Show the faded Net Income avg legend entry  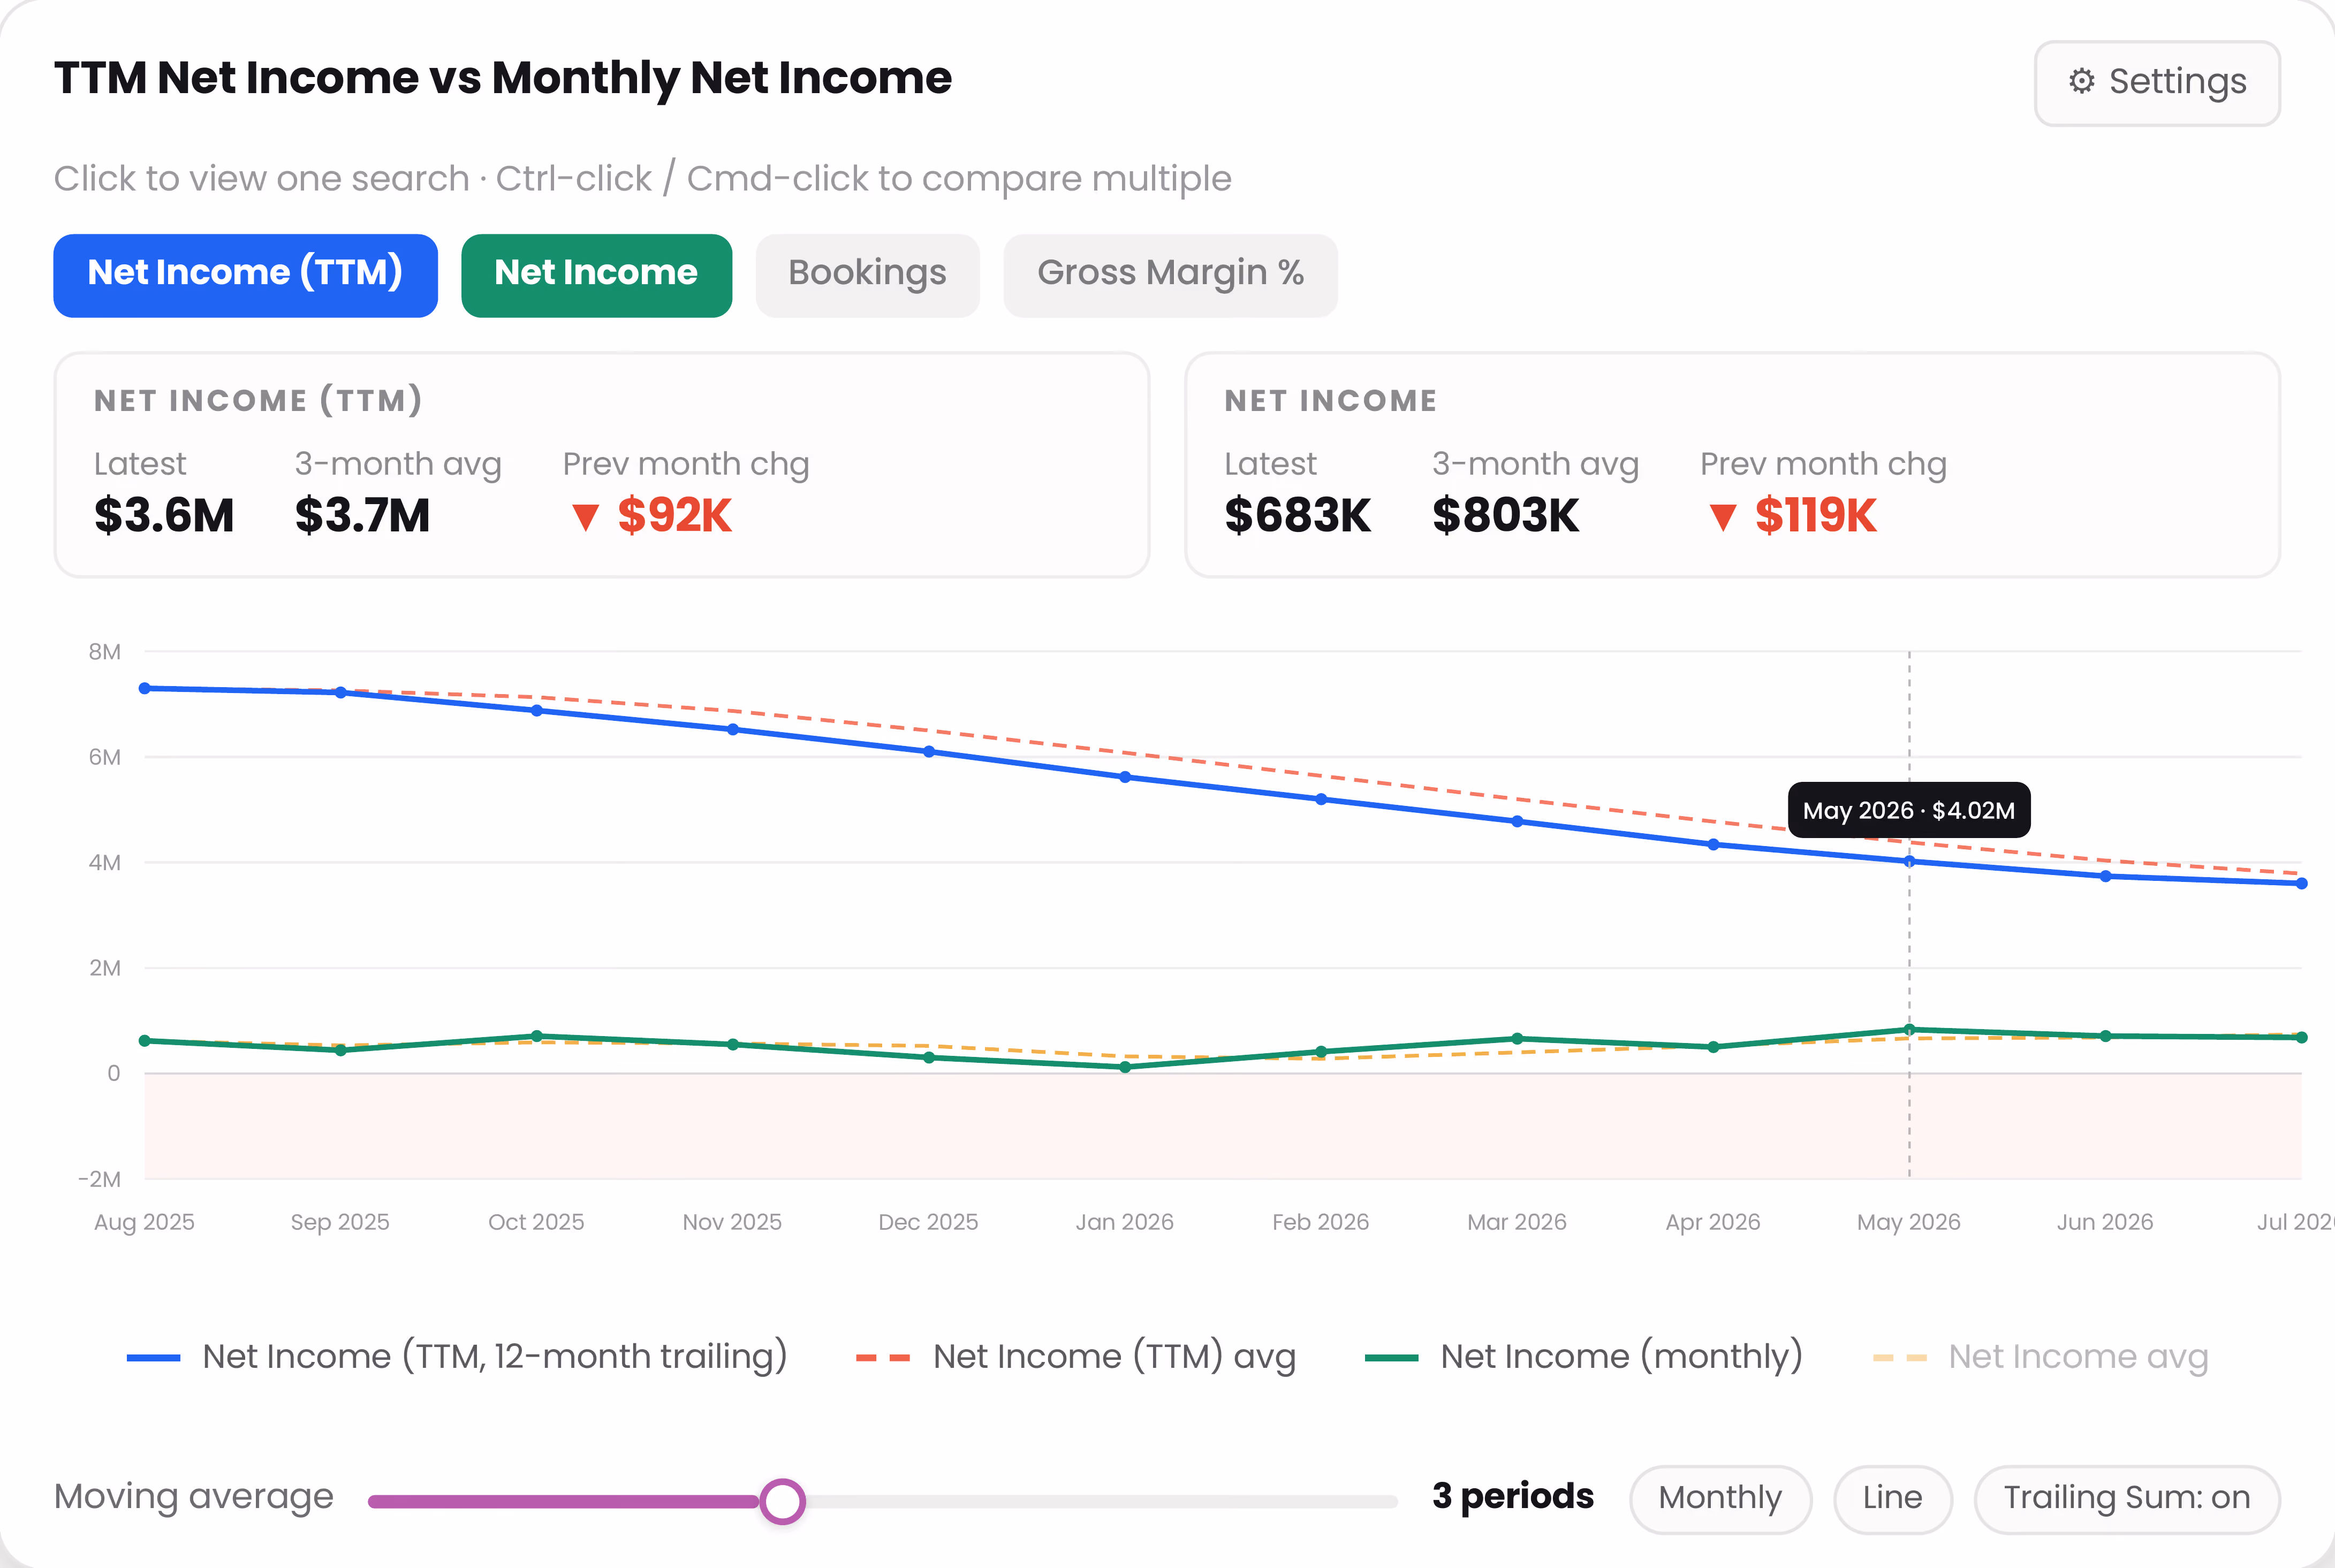point(2040,1357)
